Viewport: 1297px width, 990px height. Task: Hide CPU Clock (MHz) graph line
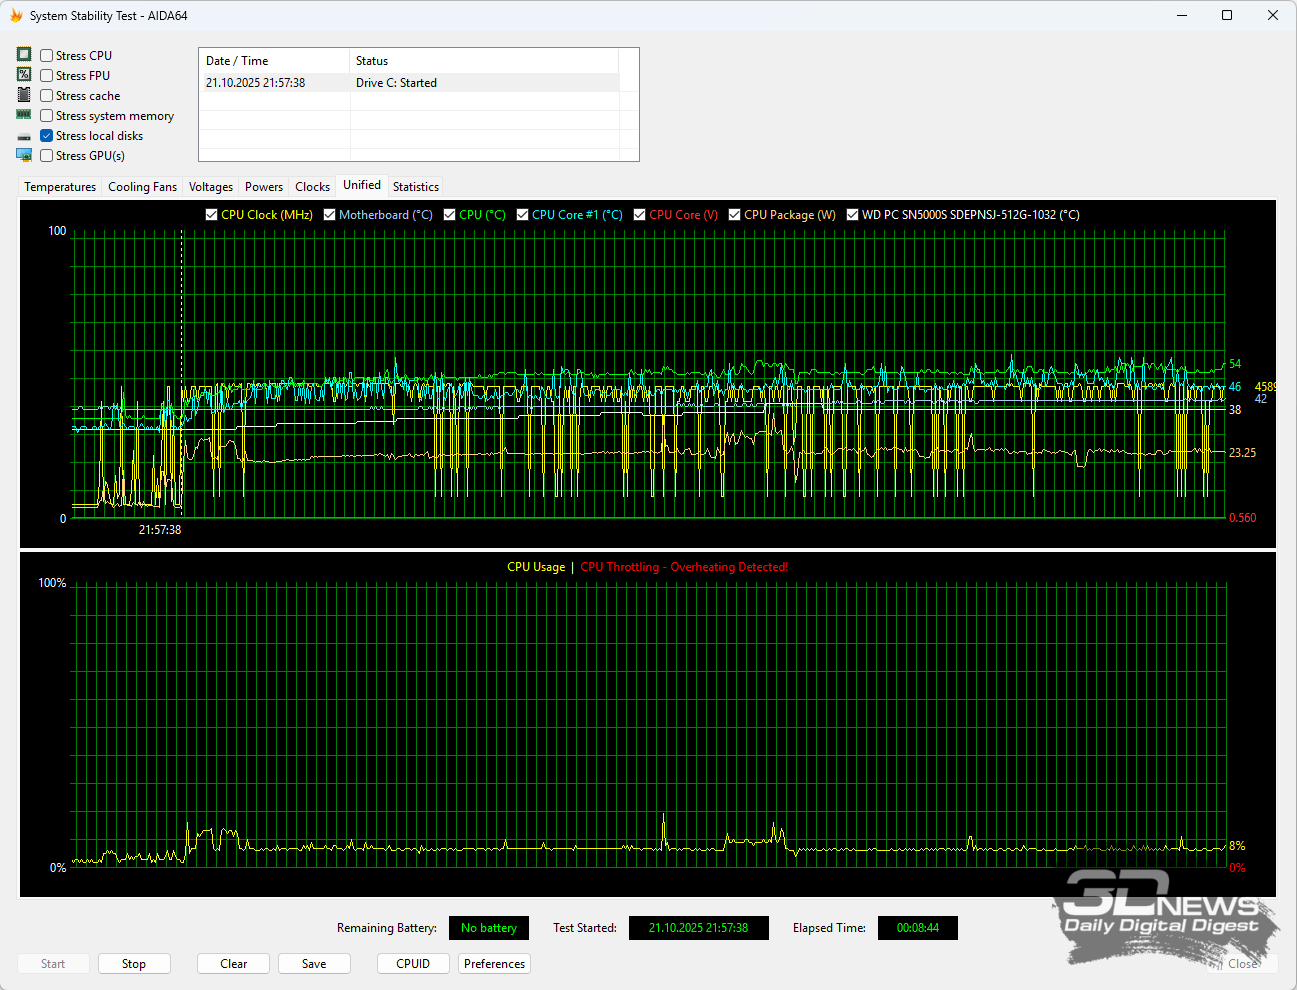coord(211,215)
